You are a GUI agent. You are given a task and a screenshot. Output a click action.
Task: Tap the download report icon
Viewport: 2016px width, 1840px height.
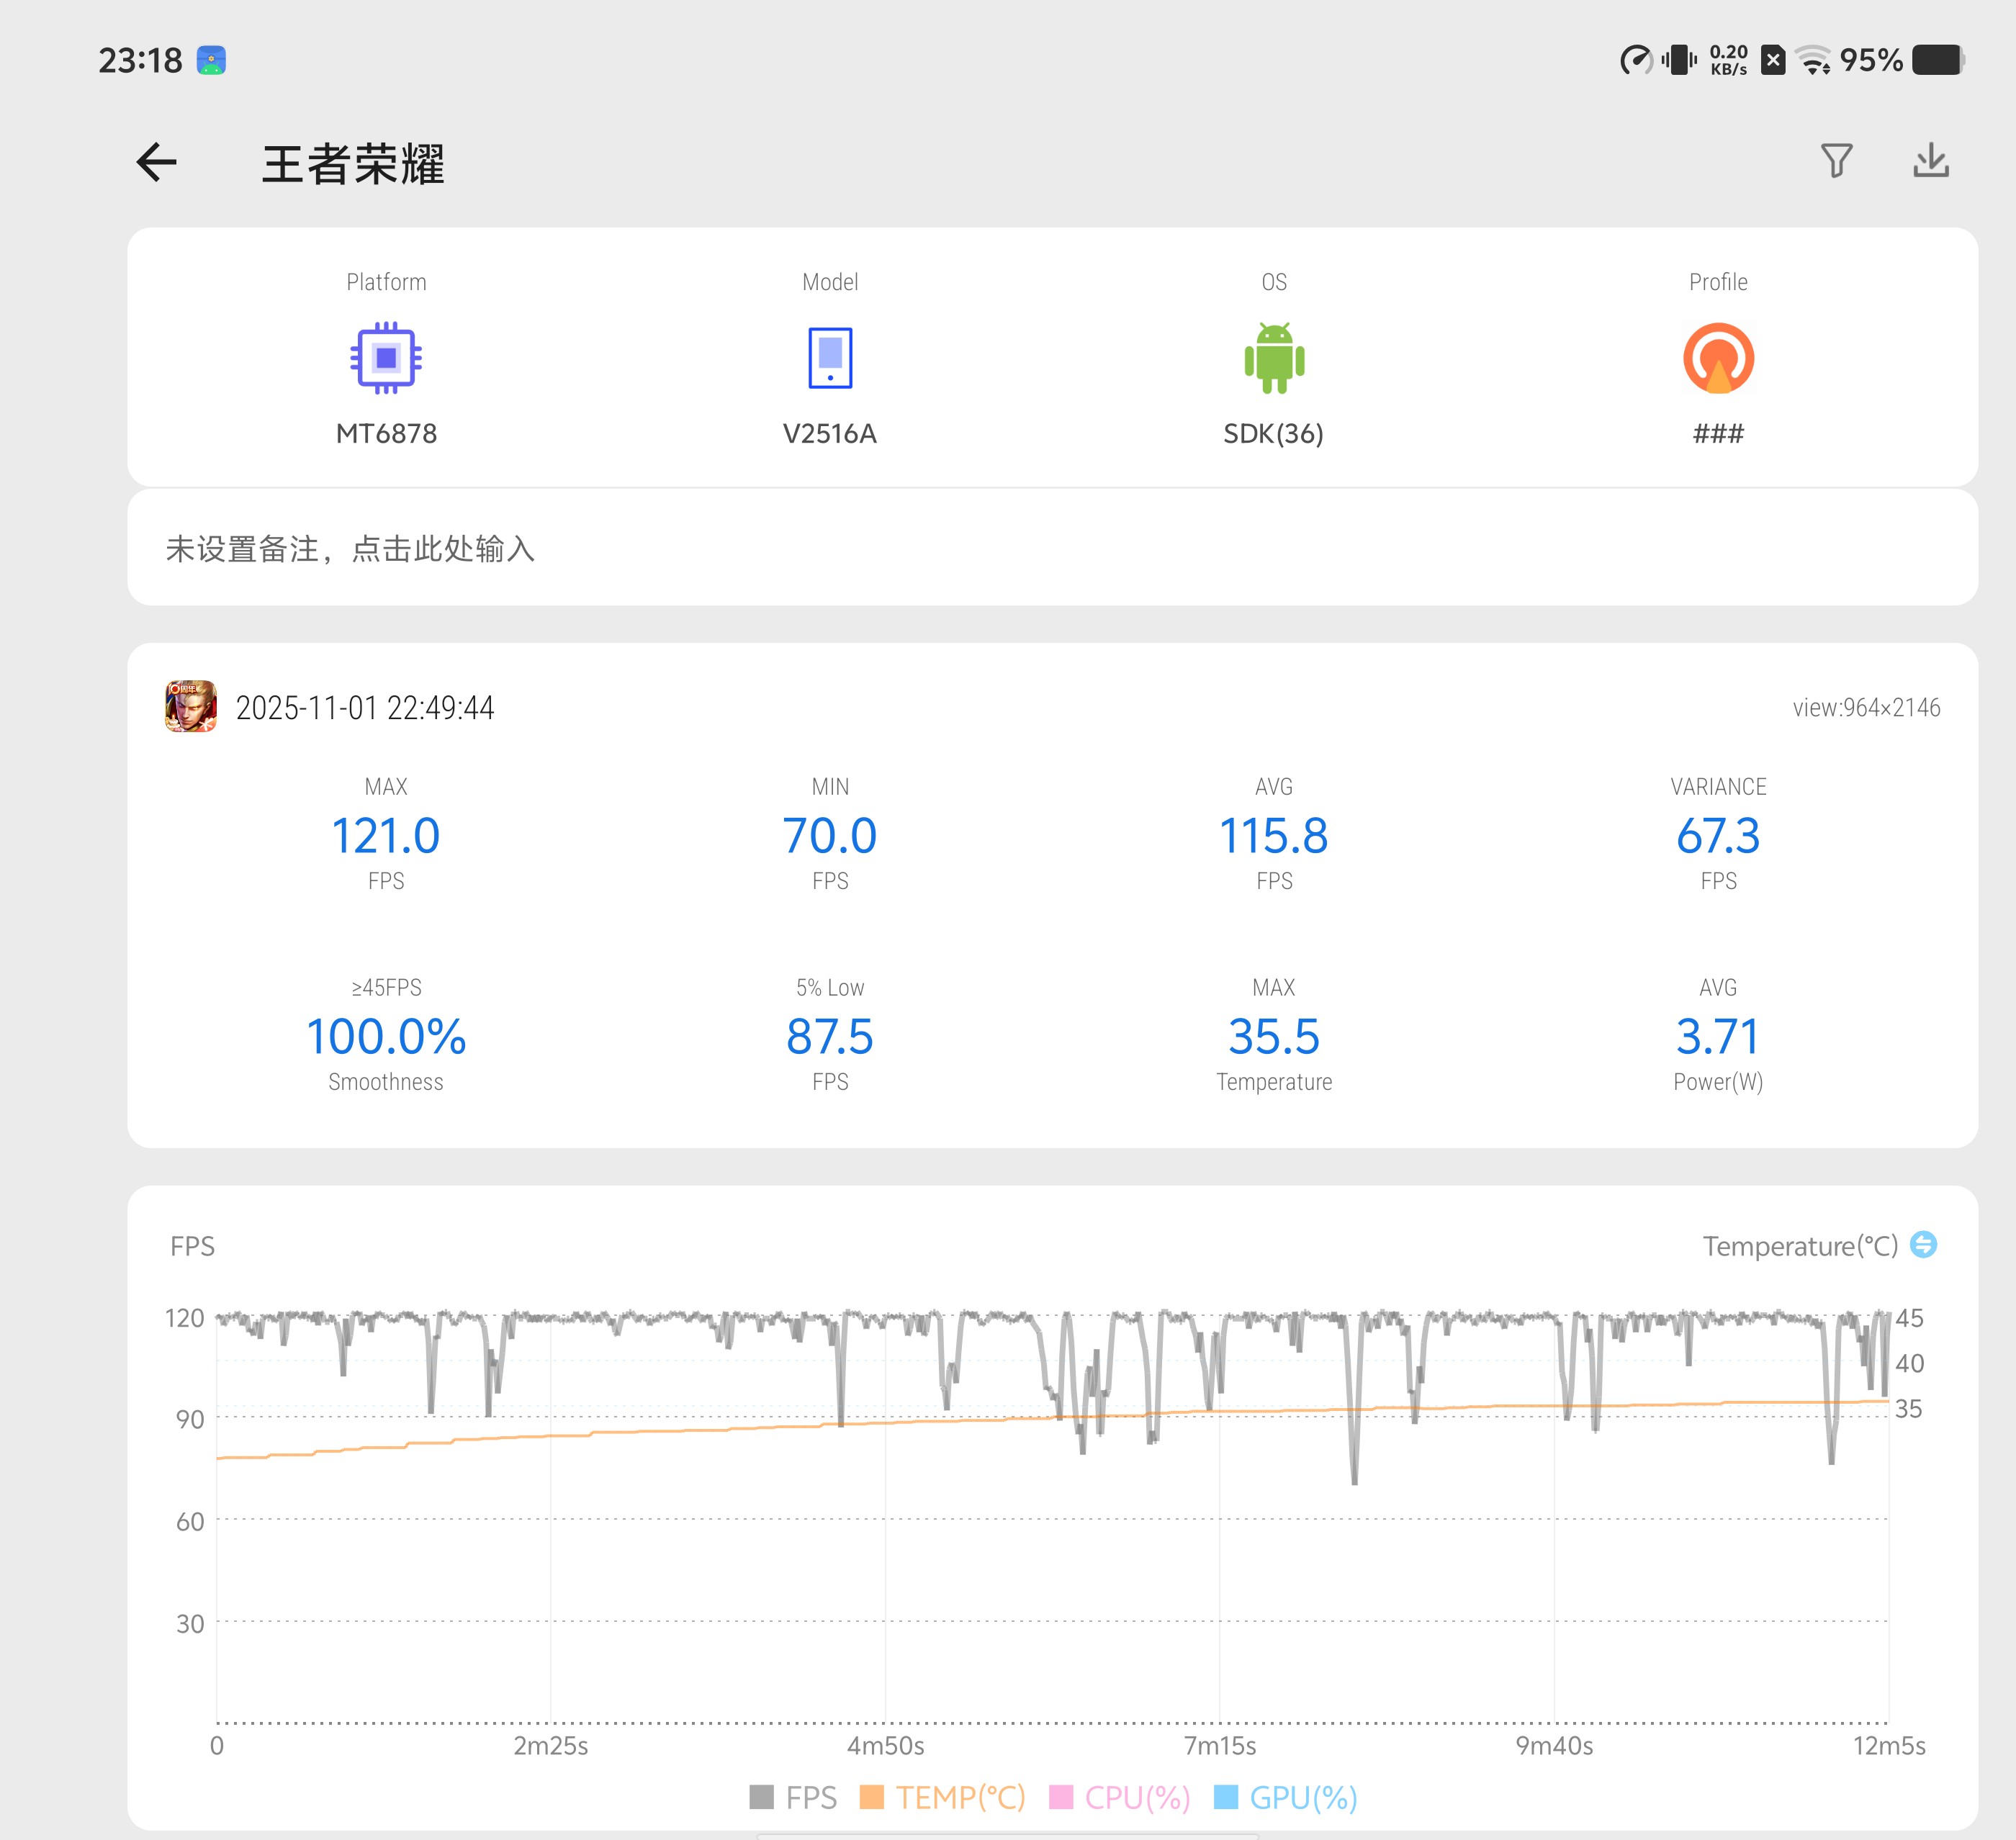click(1930, 161)
